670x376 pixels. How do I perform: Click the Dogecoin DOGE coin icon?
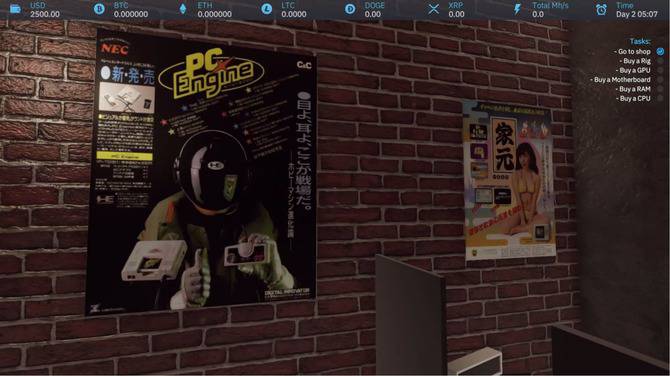point(350,9)
